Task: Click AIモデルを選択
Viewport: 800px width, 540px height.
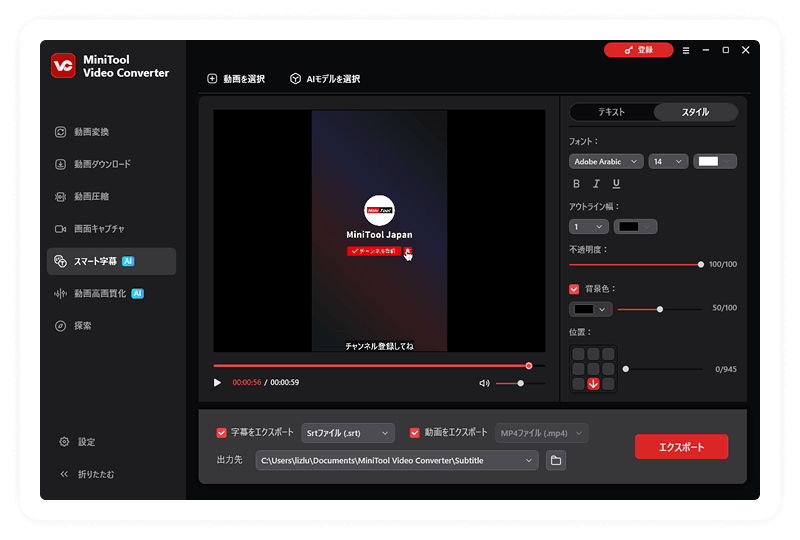Action: (325, 79)
